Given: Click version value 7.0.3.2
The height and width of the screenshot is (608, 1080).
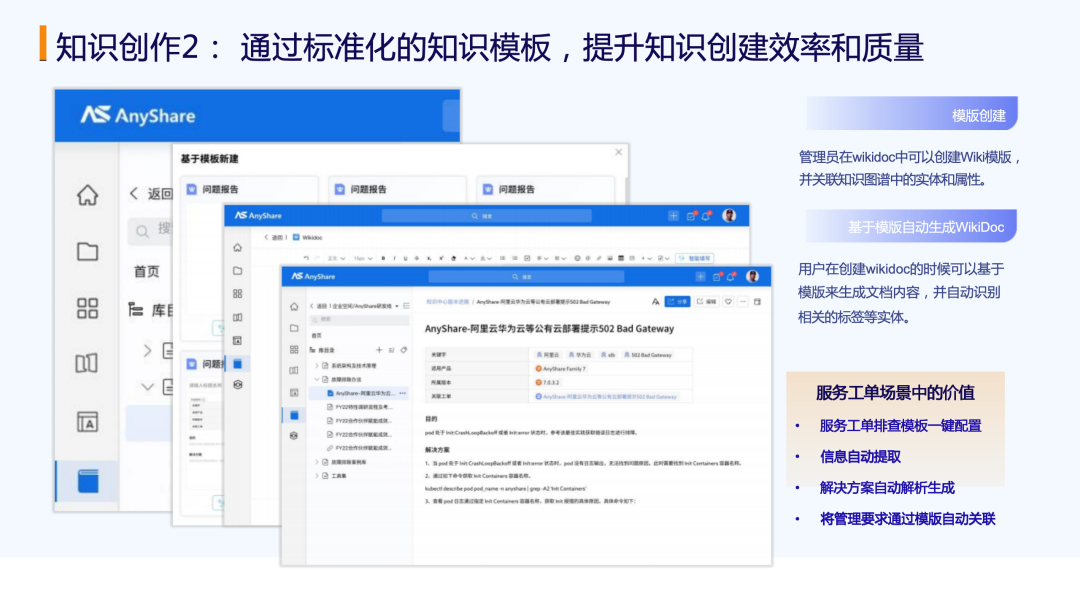Looking at the screenshot, I should (548, 382).
